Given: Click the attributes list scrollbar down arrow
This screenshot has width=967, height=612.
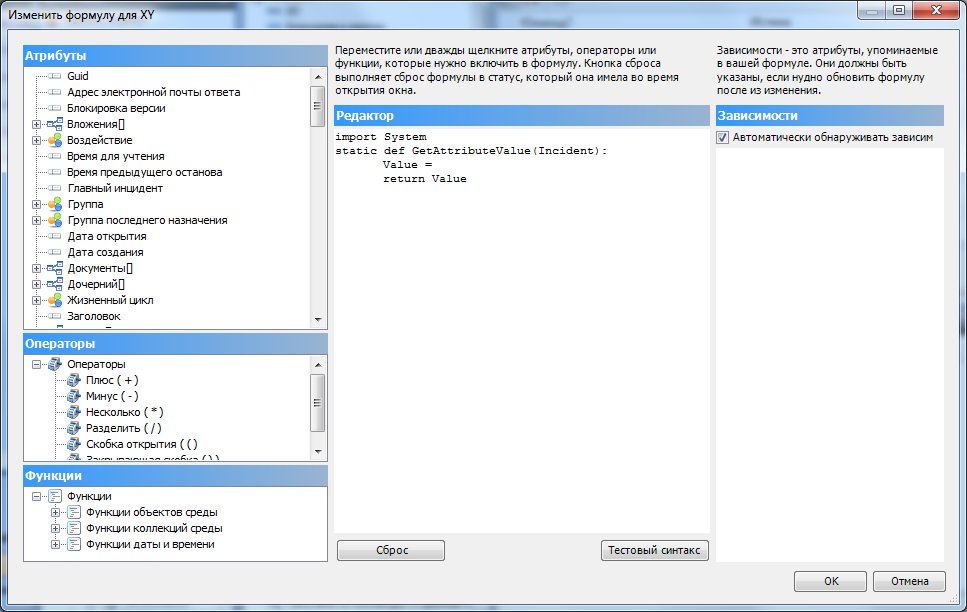Looking at the screenshot, I should coord(318,319).
